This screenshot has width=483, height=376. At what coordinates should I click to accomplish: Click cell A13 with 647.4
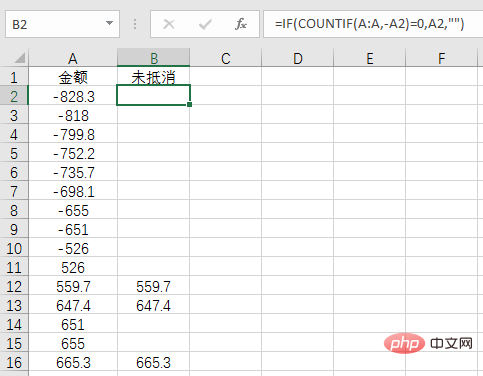point(73,305)
